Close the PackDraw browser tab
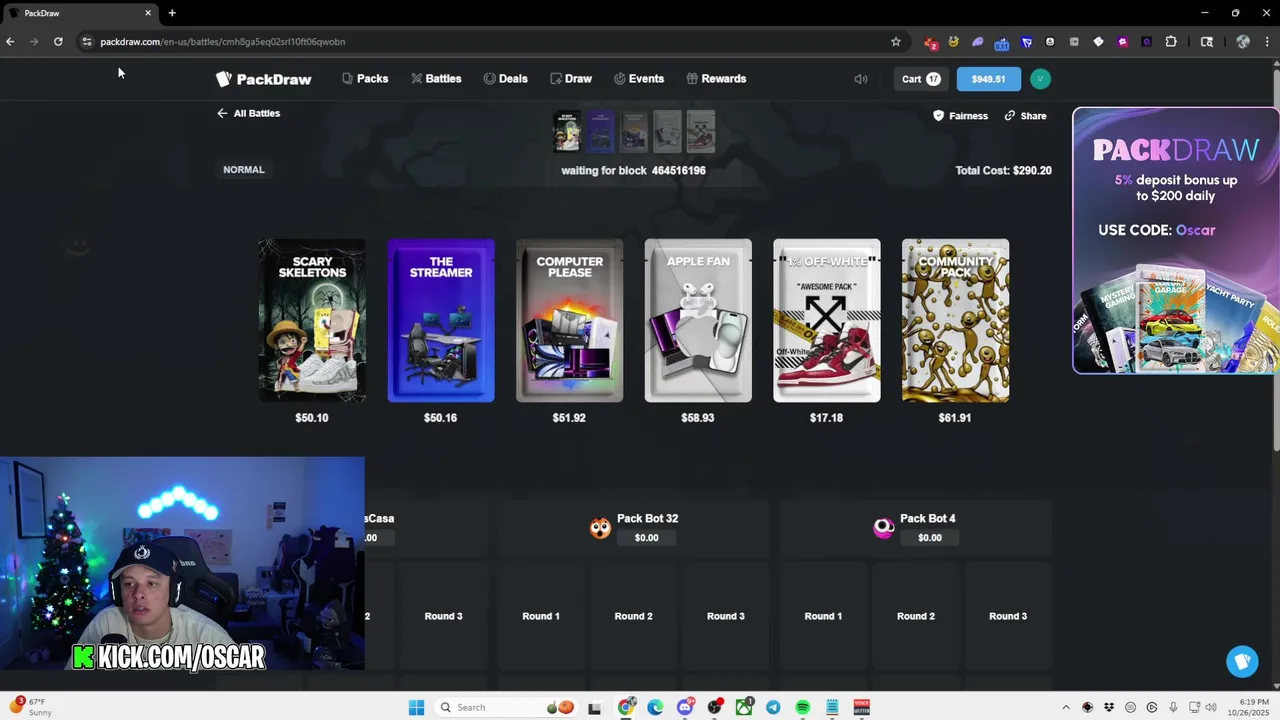Viewport: 1280px width, 720px height. (148, 13)
